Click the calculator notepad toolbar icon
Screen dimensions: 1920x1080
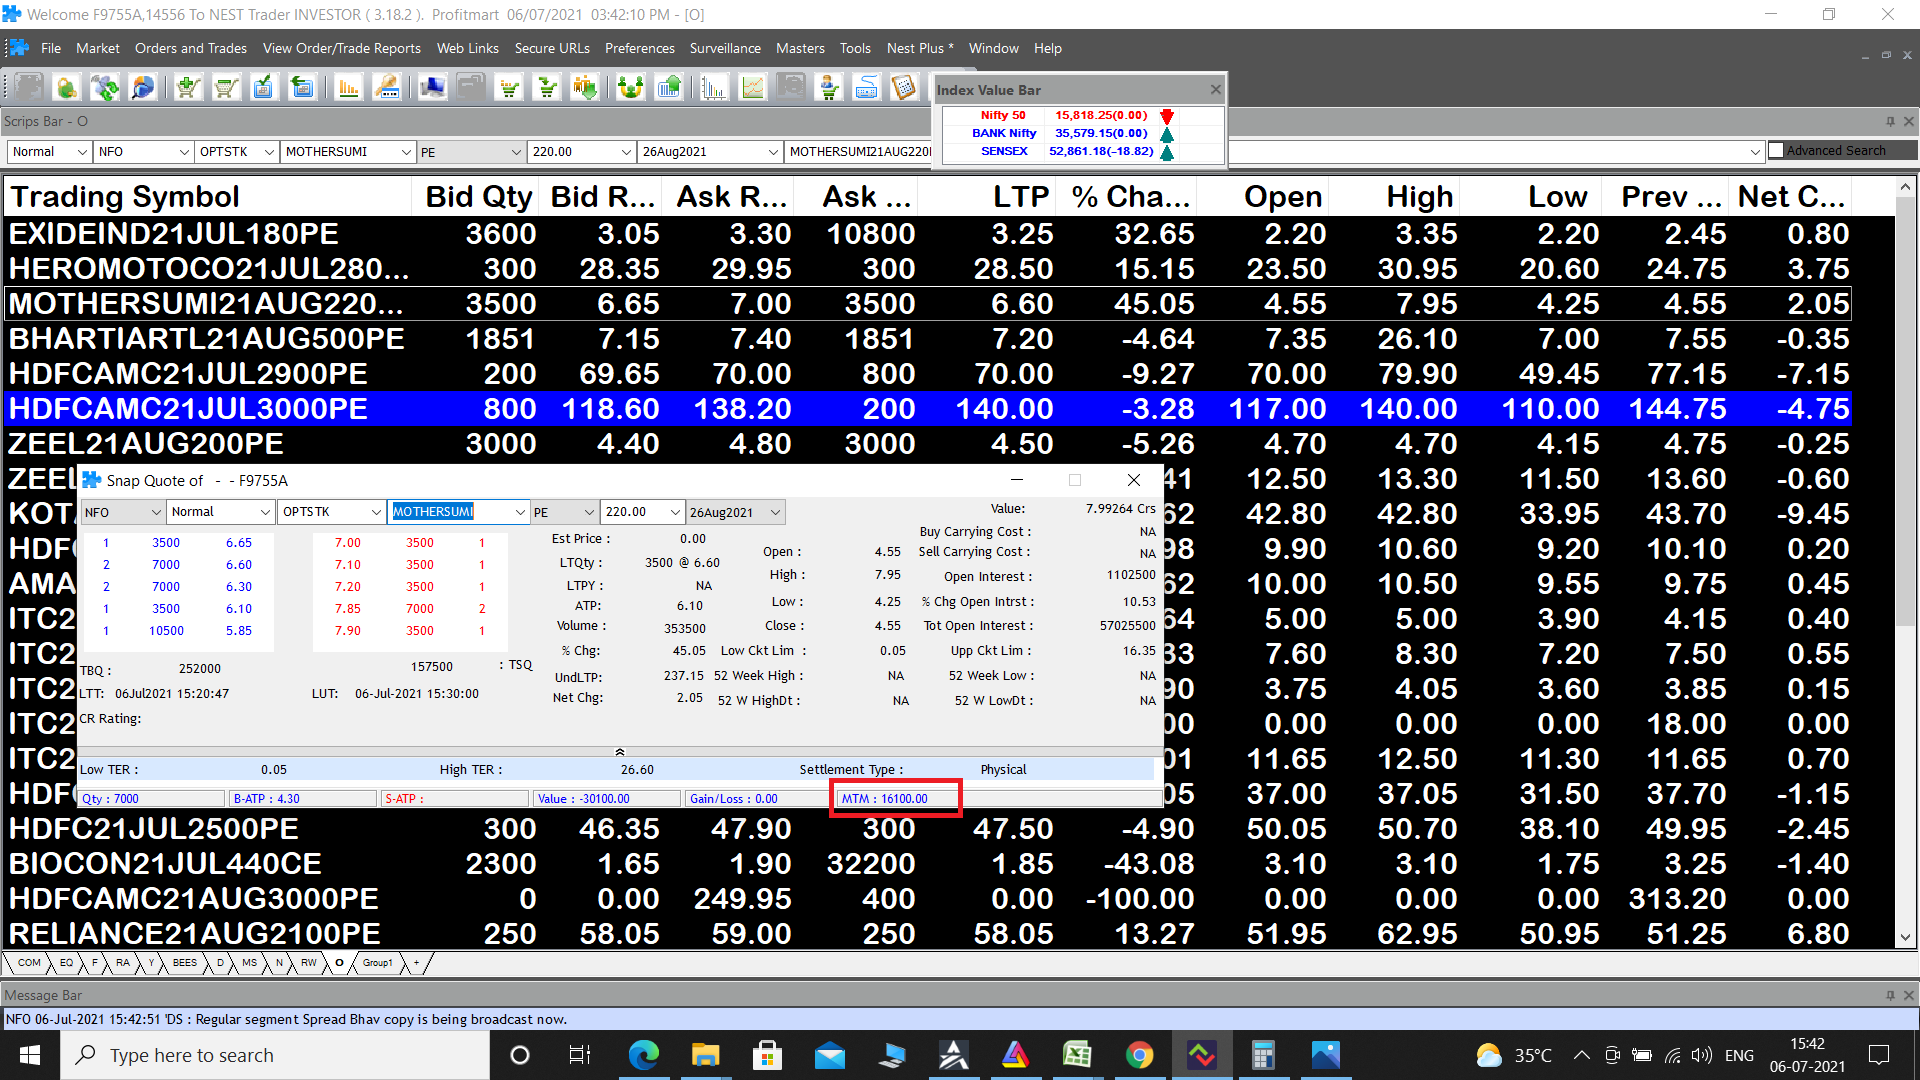(x=905, y=88)
